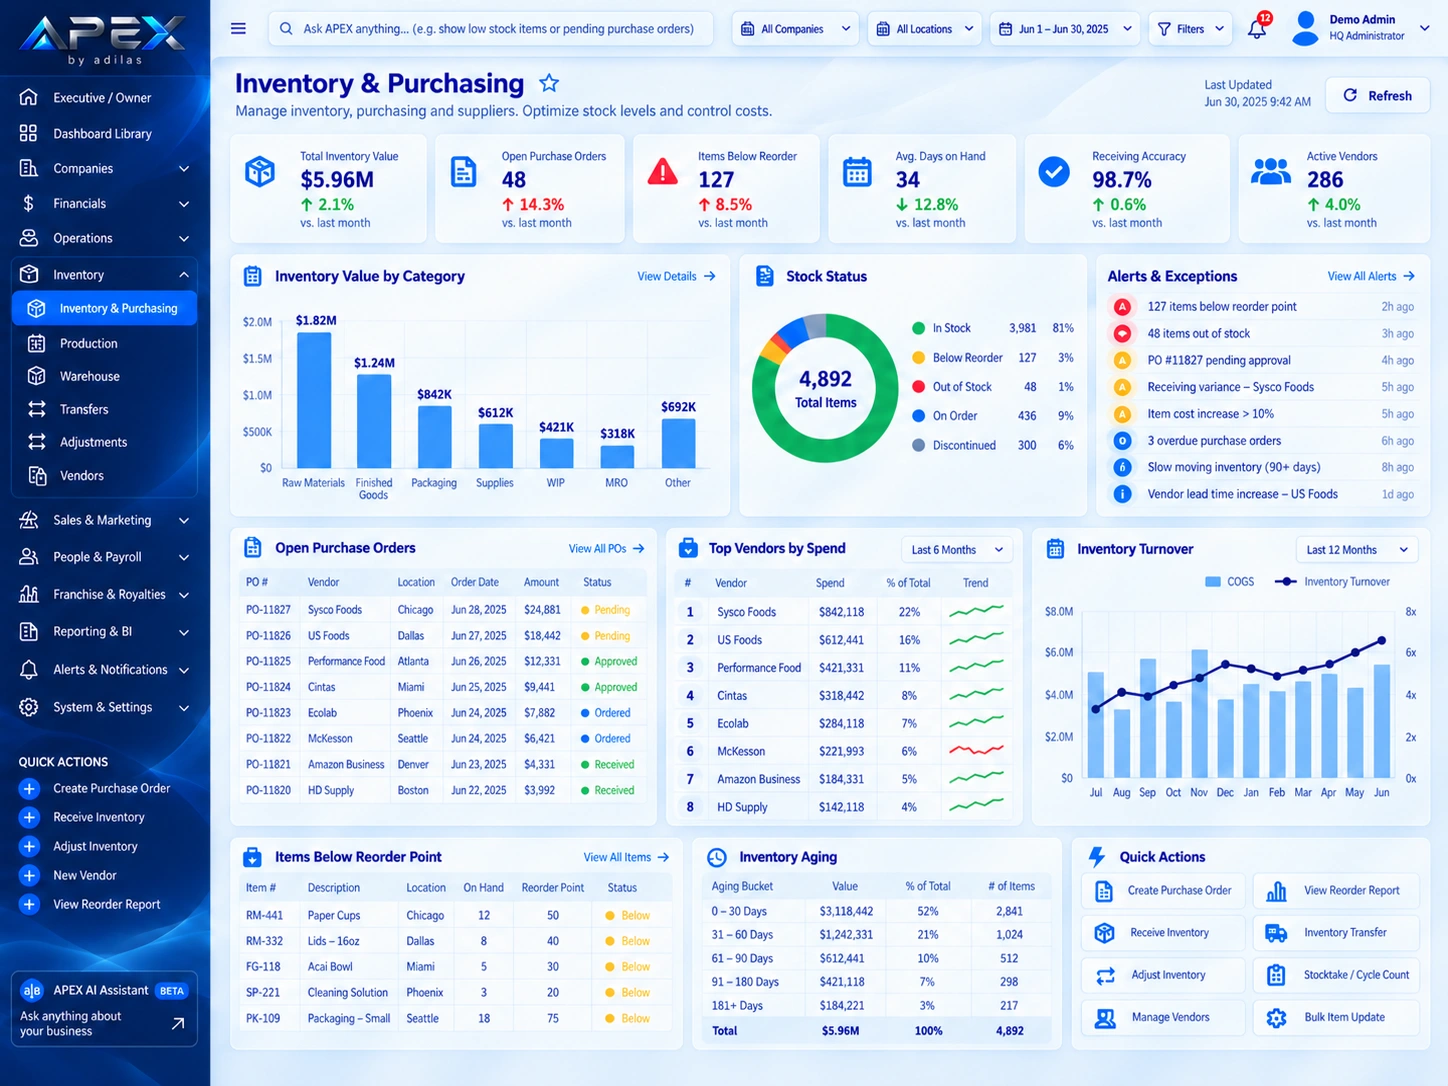The height and width of the screenshot is (1086, 1448).
Task: Open the Last 12 Months dropdown
Action: (x=1356, y=550)
